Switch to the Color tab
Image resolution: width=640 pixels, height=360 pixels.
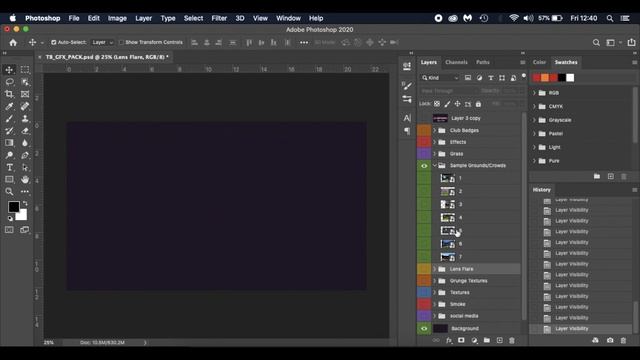click(x=539, y=62)
